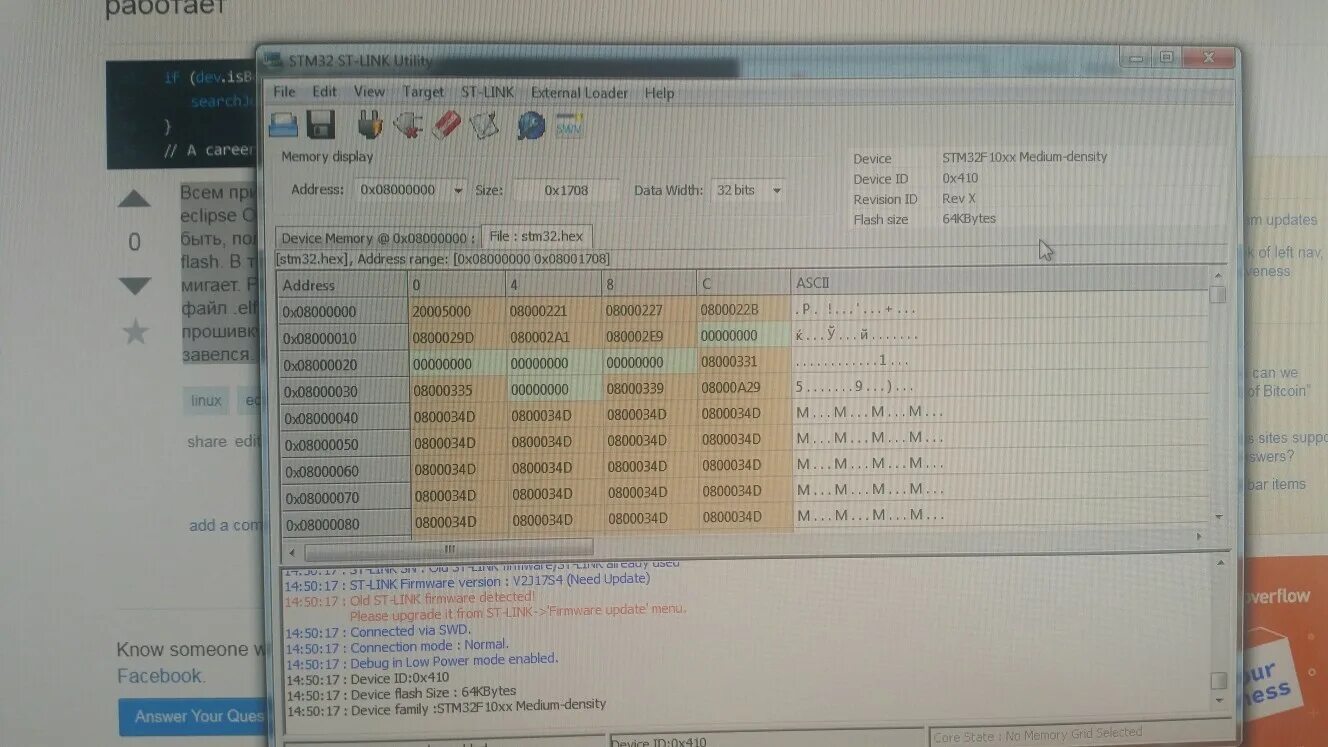Program and verify toolbar icon
The image size is (1328, 747).
click(484, 125)
